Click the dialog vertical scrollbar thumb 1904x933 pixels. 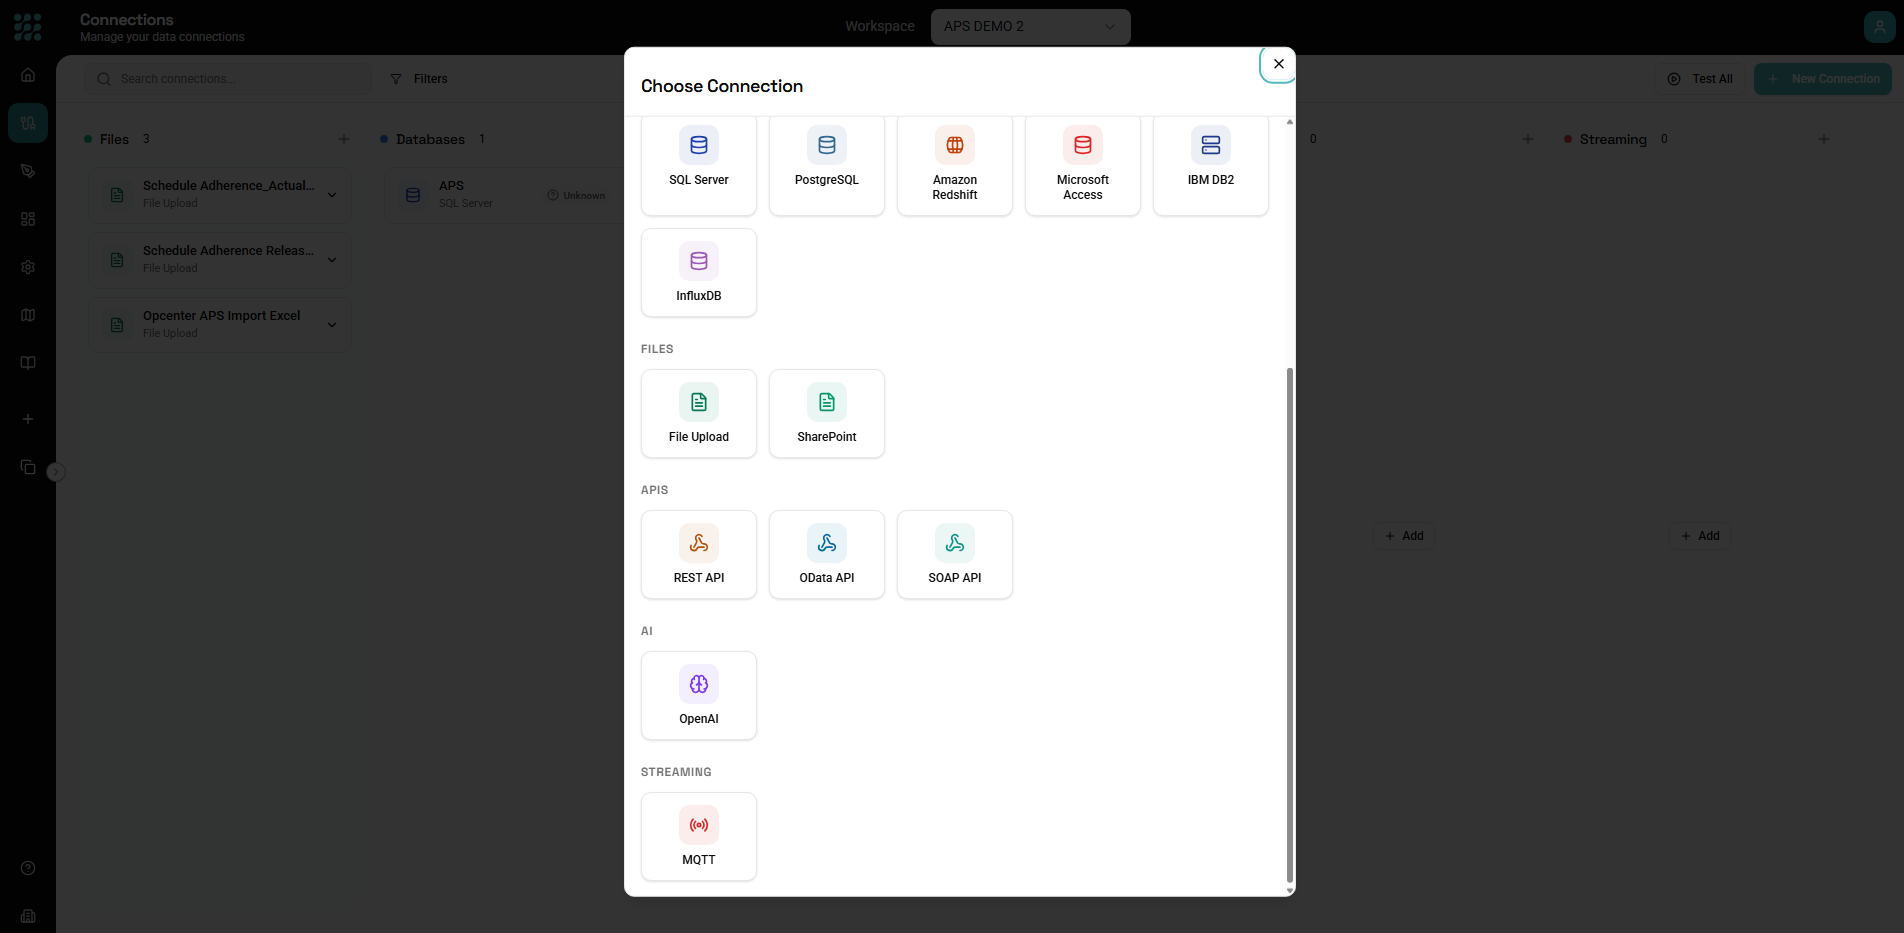tap(1289, 625)
